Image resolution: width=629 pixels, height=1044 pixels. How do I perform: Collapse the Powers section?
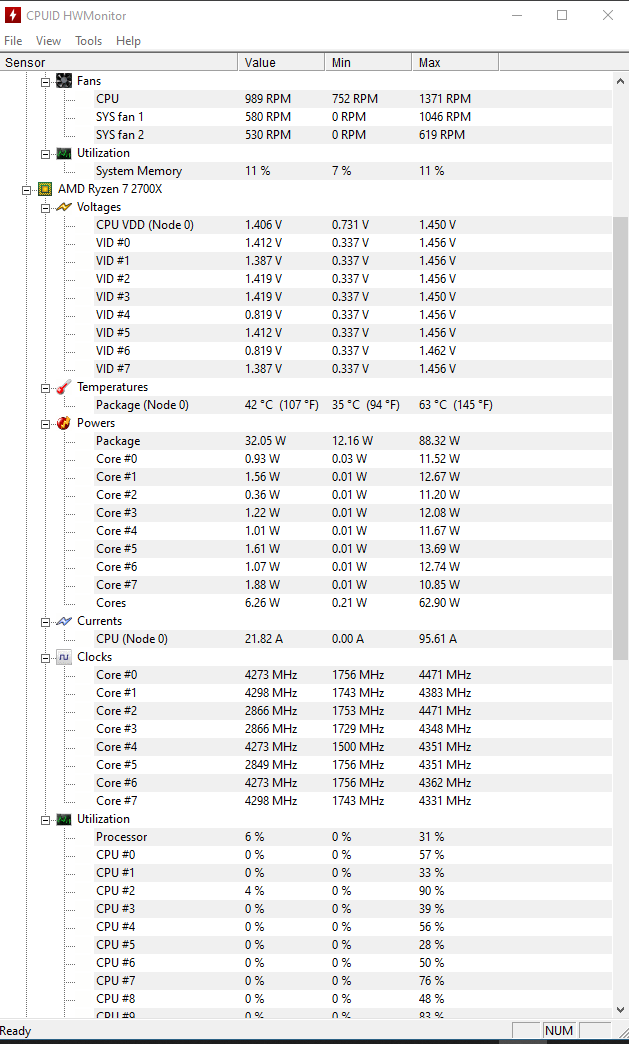pos(45,422)
